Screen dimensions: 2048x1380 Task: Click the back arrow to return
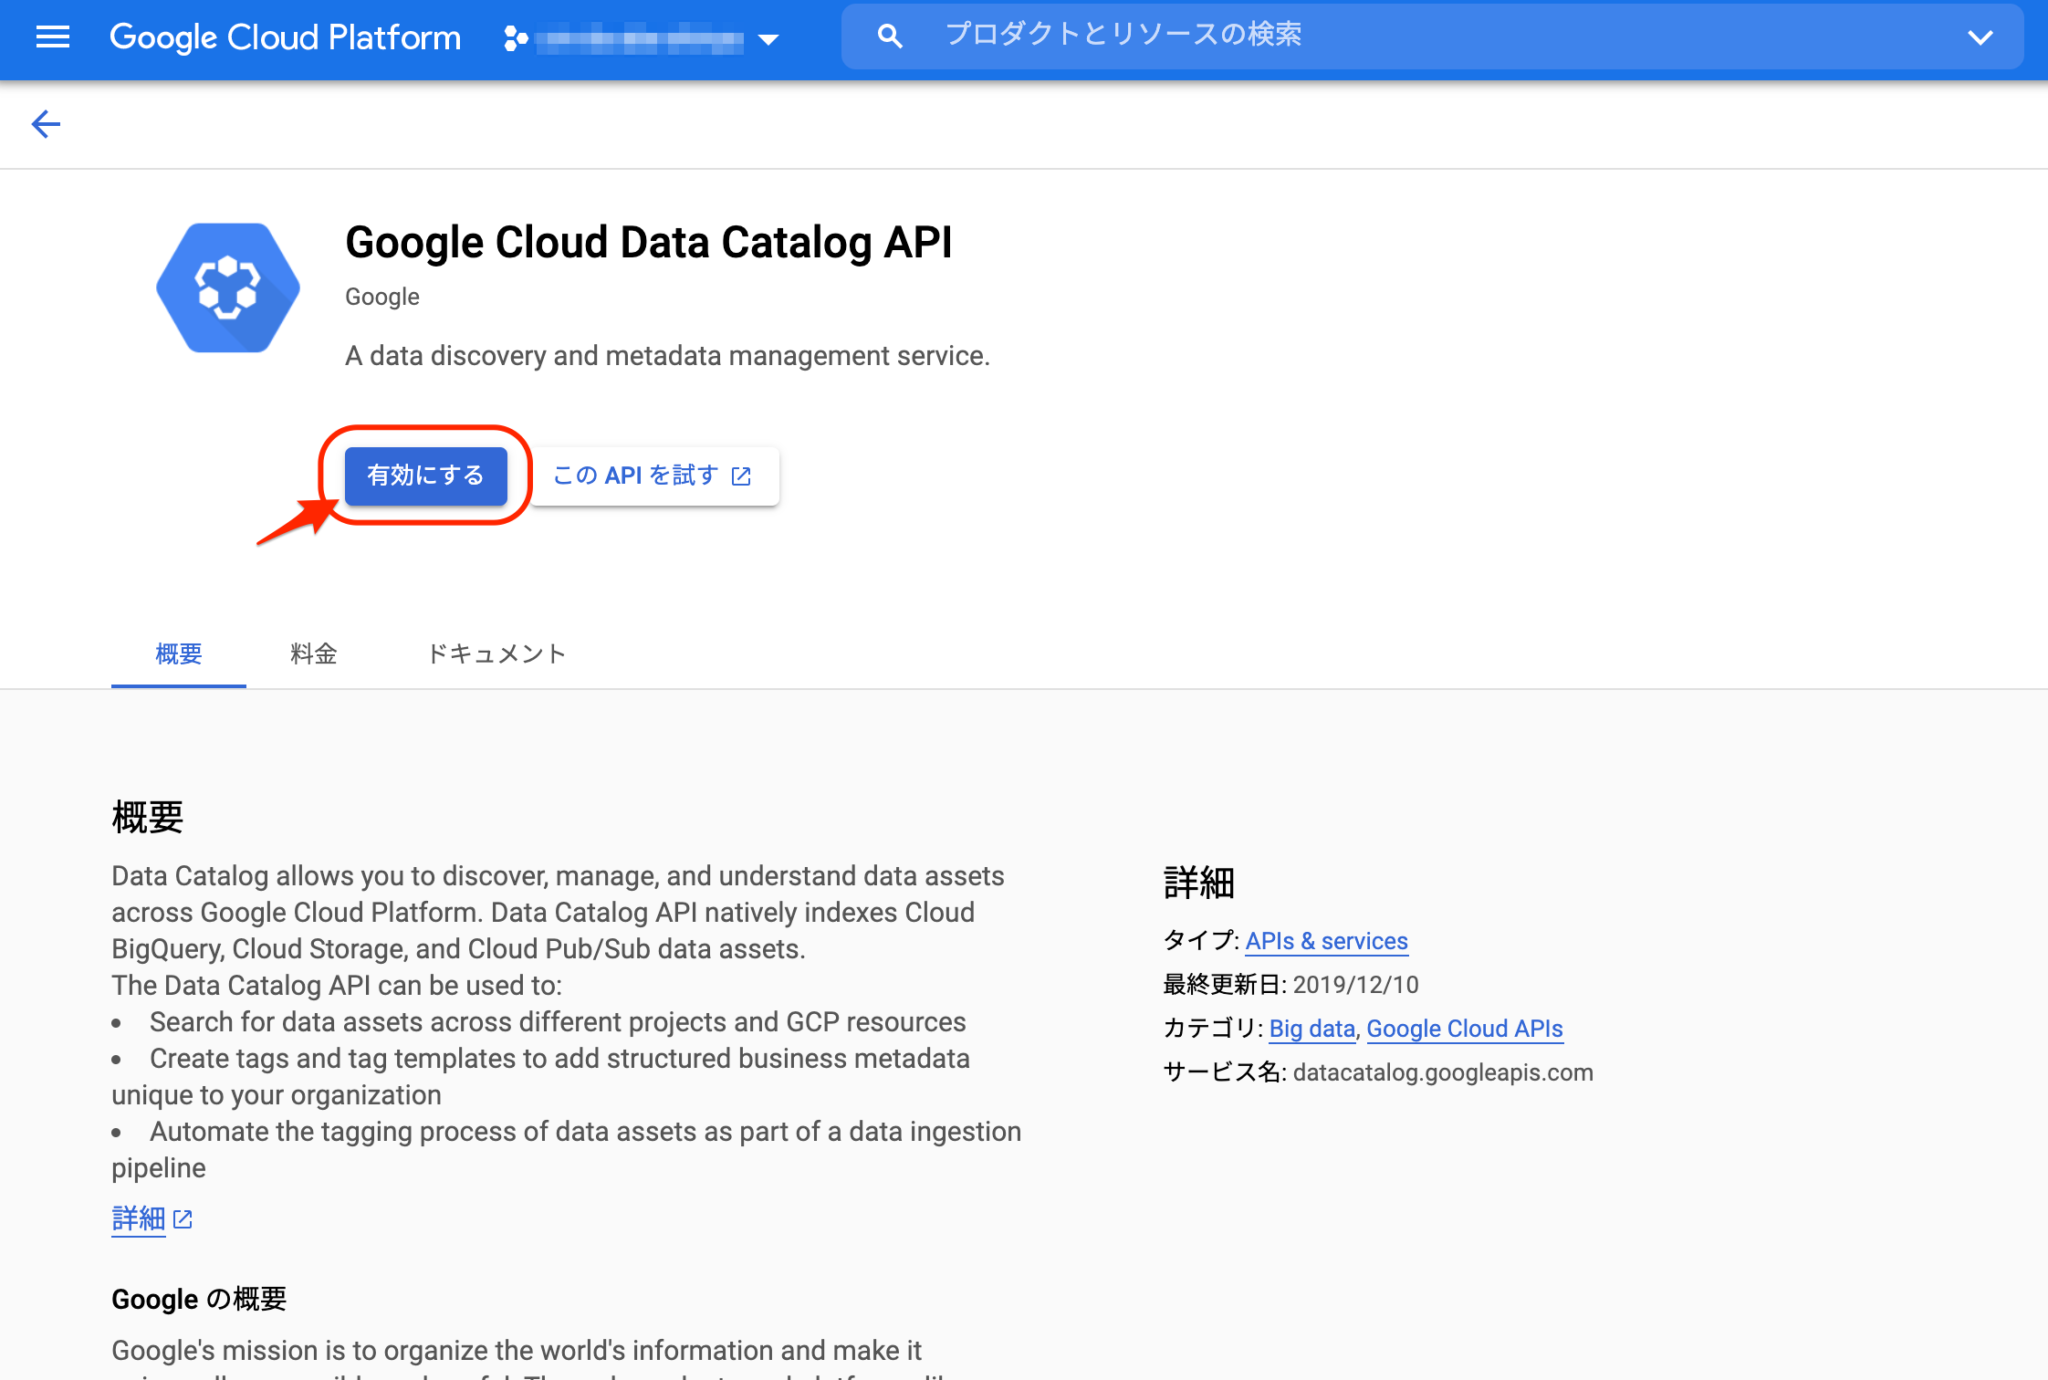tap(45, 124)
